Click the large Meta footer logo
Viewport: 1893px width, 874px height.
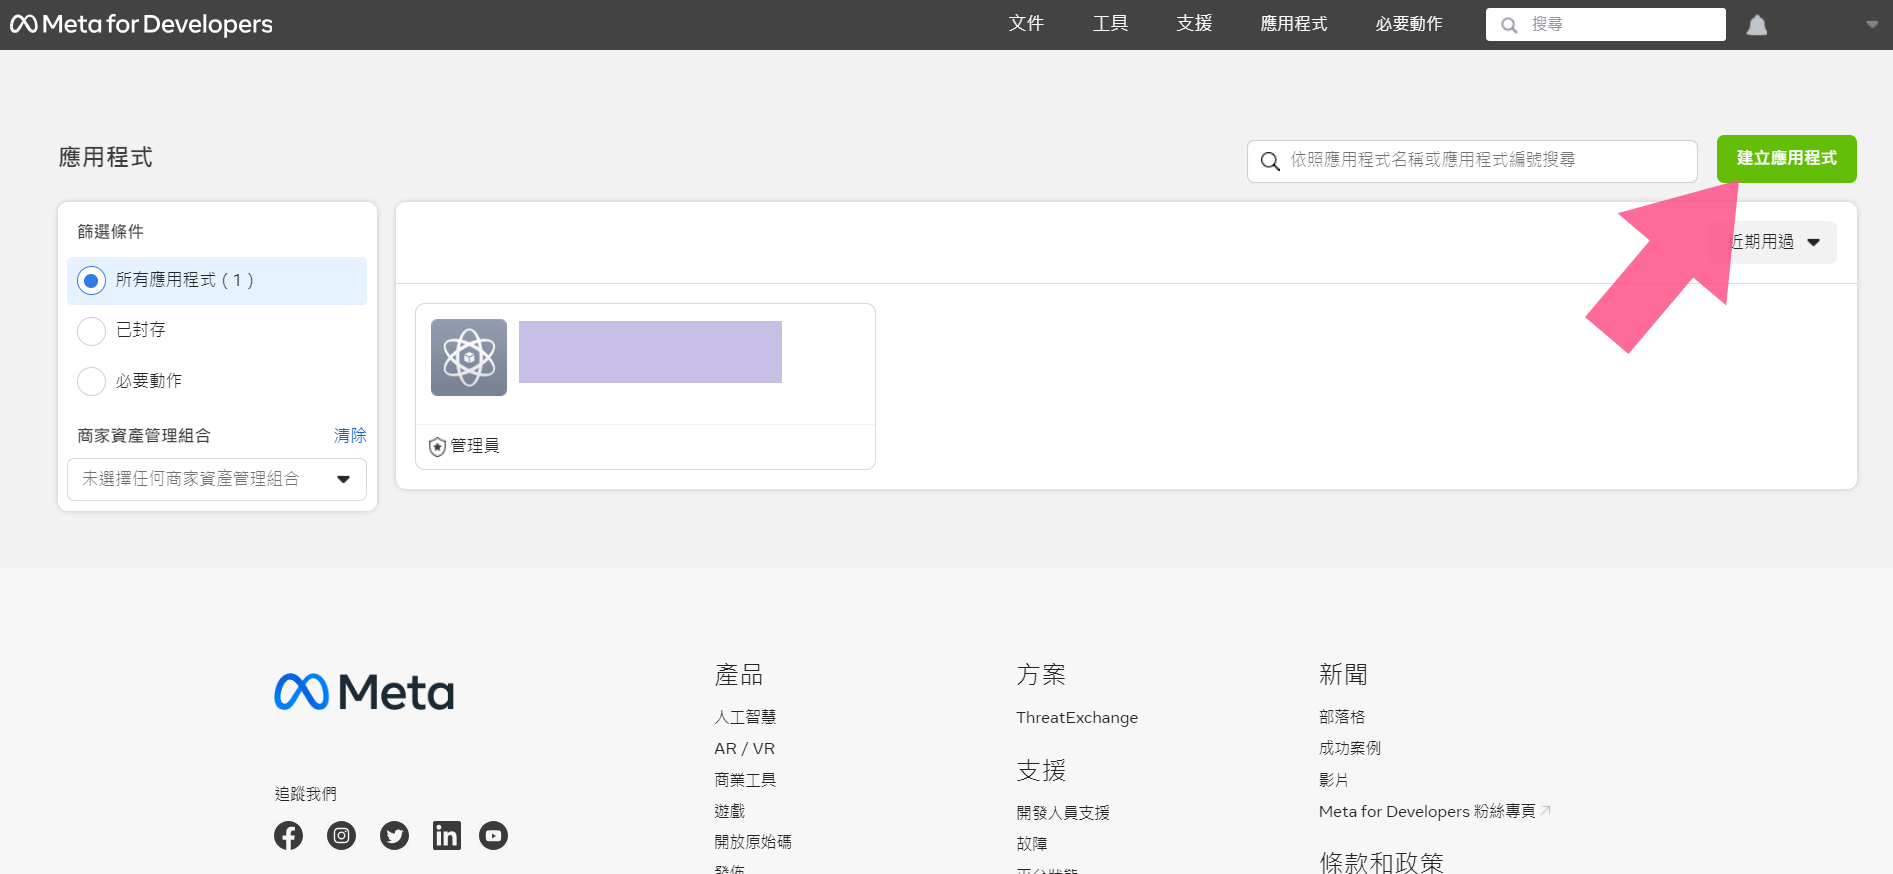pos(364,692)
